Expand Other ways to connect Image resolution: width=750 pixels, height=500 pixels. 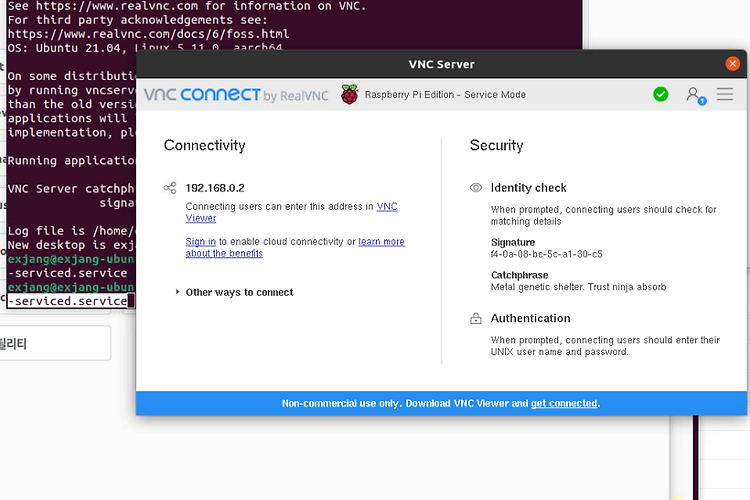click(234, 292)
